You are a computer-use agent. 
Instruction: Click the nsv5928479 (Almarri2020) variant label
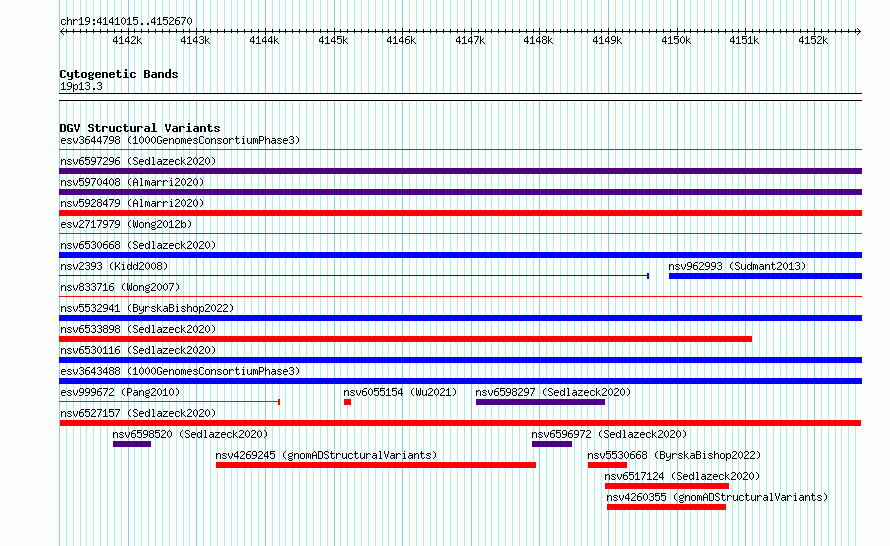coord(132,203)
